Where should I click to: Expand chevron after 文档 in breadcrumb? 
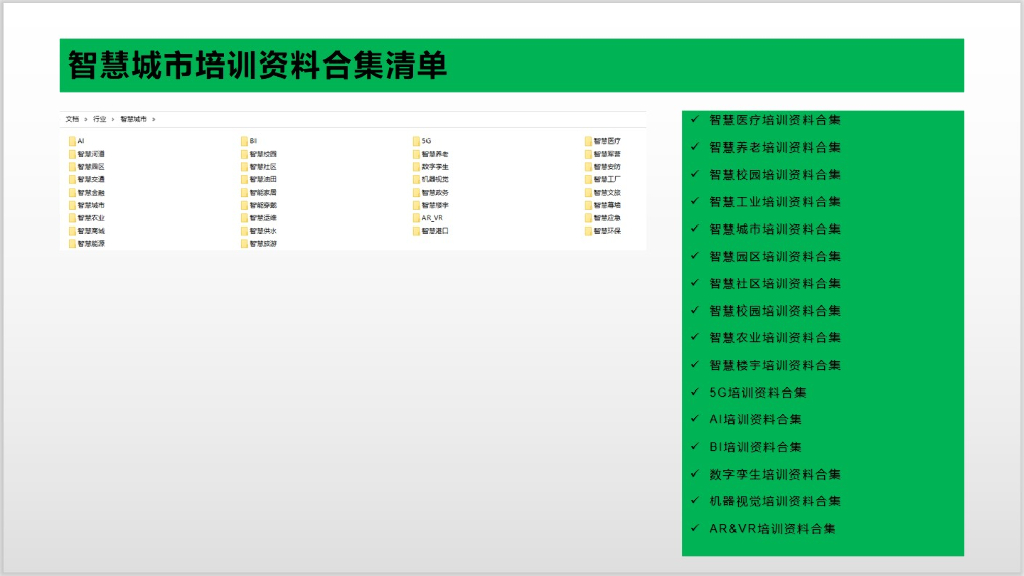tap(86, 119)
